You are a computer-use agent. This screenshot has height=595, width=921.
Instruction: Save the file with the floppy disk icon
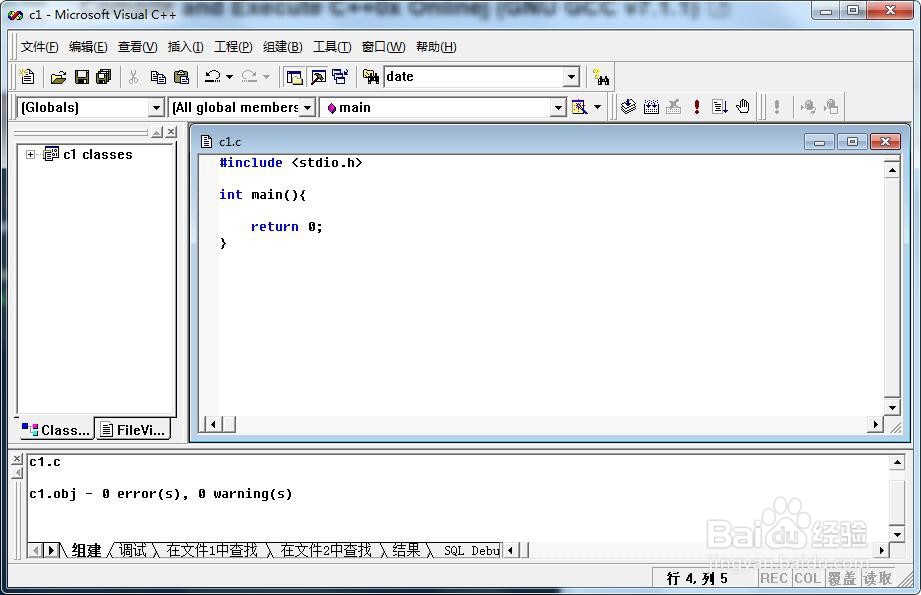point(82,77)
